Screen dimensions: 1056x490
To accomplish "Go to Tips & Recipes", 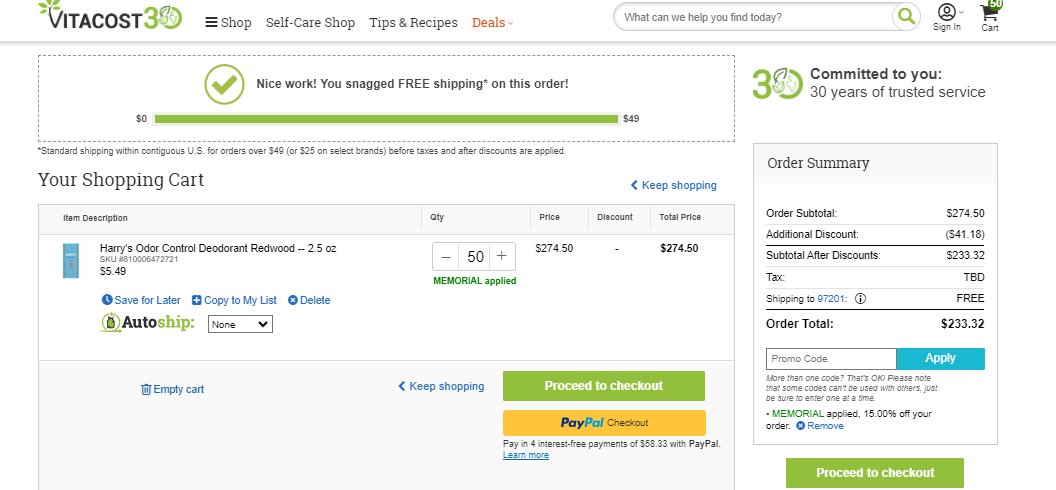I will pos(414,23).
